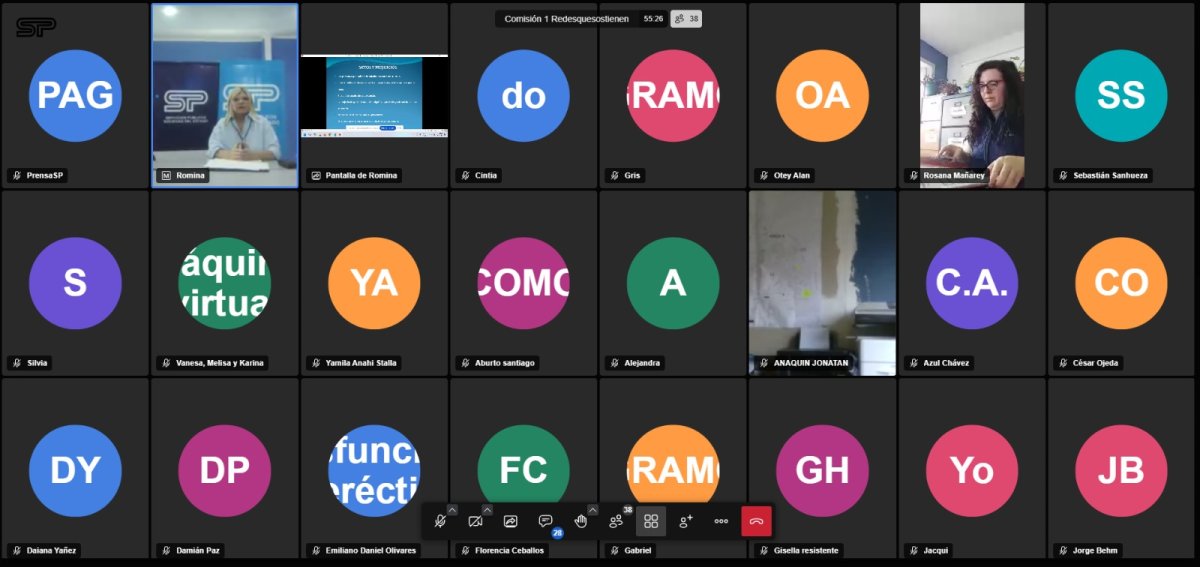Click the SP logo in the corner
Image resolution: width=1200 pixels, height=567 pixels.
coord(35,27)
